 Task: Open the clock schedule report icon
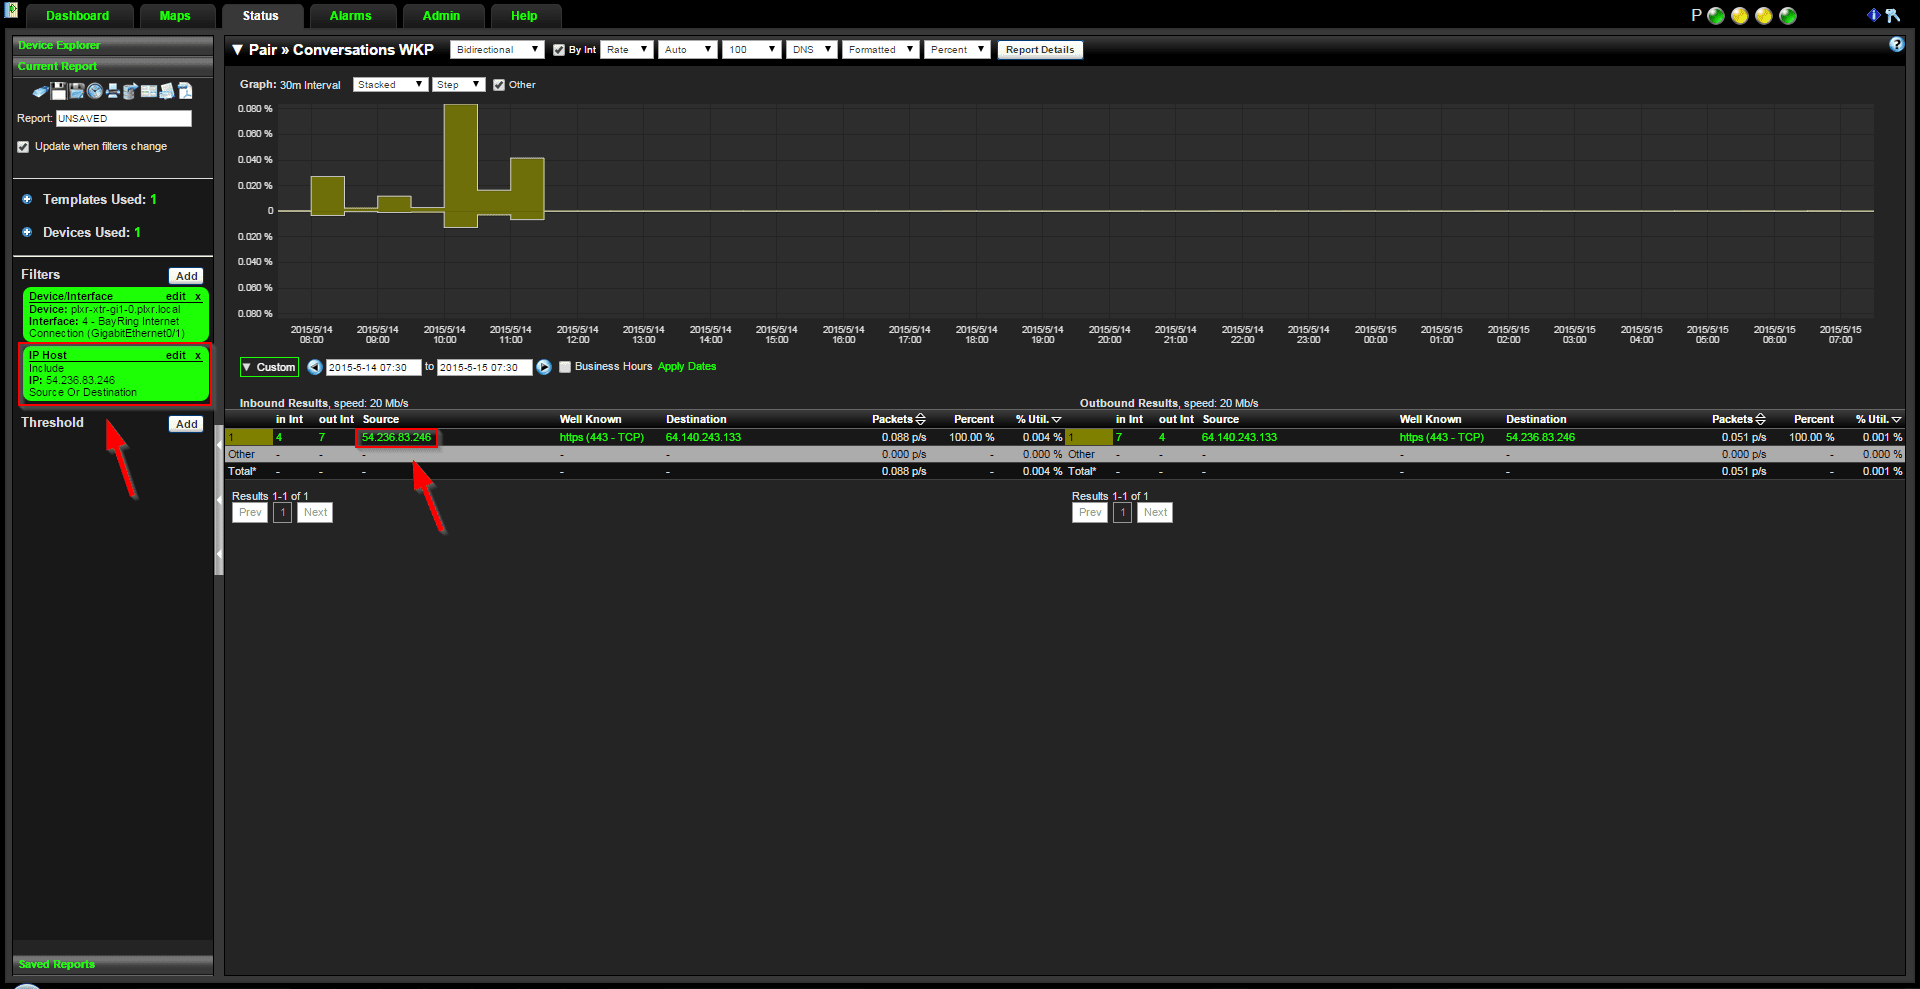coord(95,91)
